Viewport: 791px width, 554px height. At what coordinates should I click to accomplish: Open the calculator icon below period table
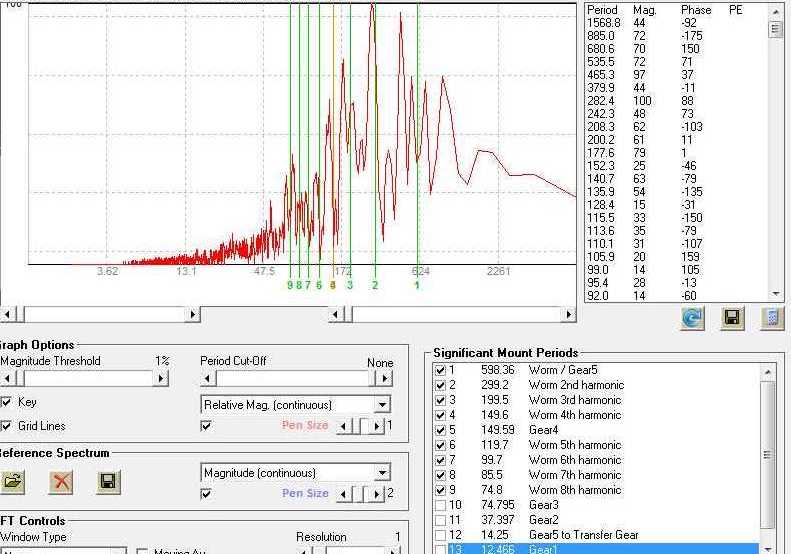tap(771, 318)
